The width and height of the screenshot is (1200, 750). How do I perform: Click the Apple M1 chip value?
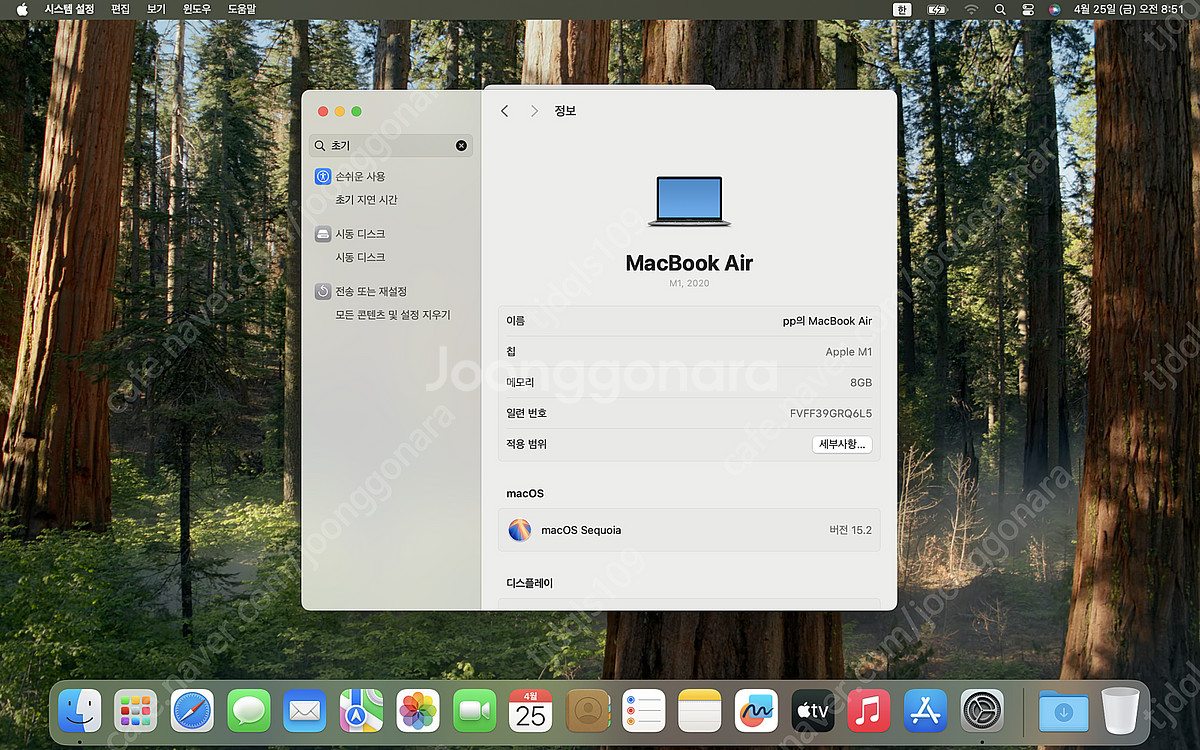point(849,352)
